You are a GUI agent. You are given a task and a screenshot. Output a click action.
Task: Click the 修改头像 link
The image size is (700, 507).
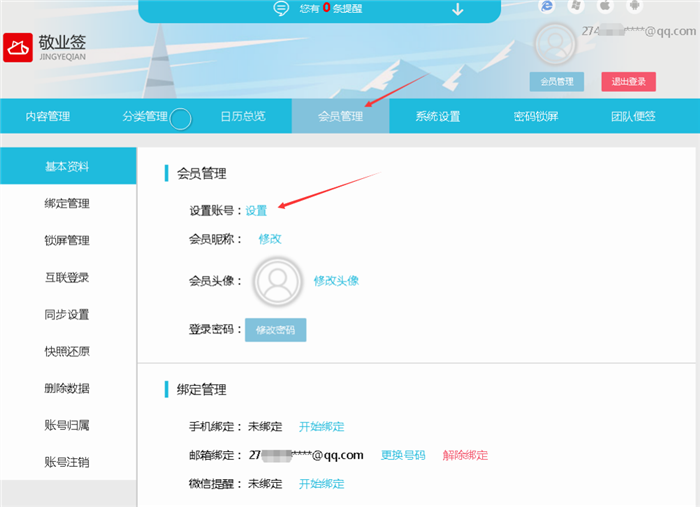pos(336,281)
